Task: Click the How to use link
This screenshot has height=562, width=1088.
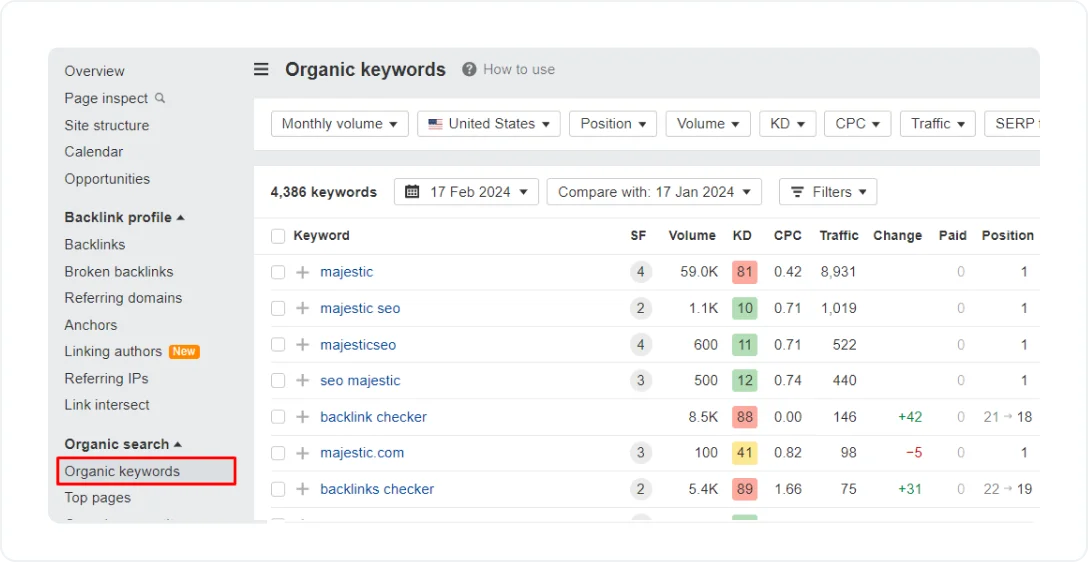Action: 519,69
